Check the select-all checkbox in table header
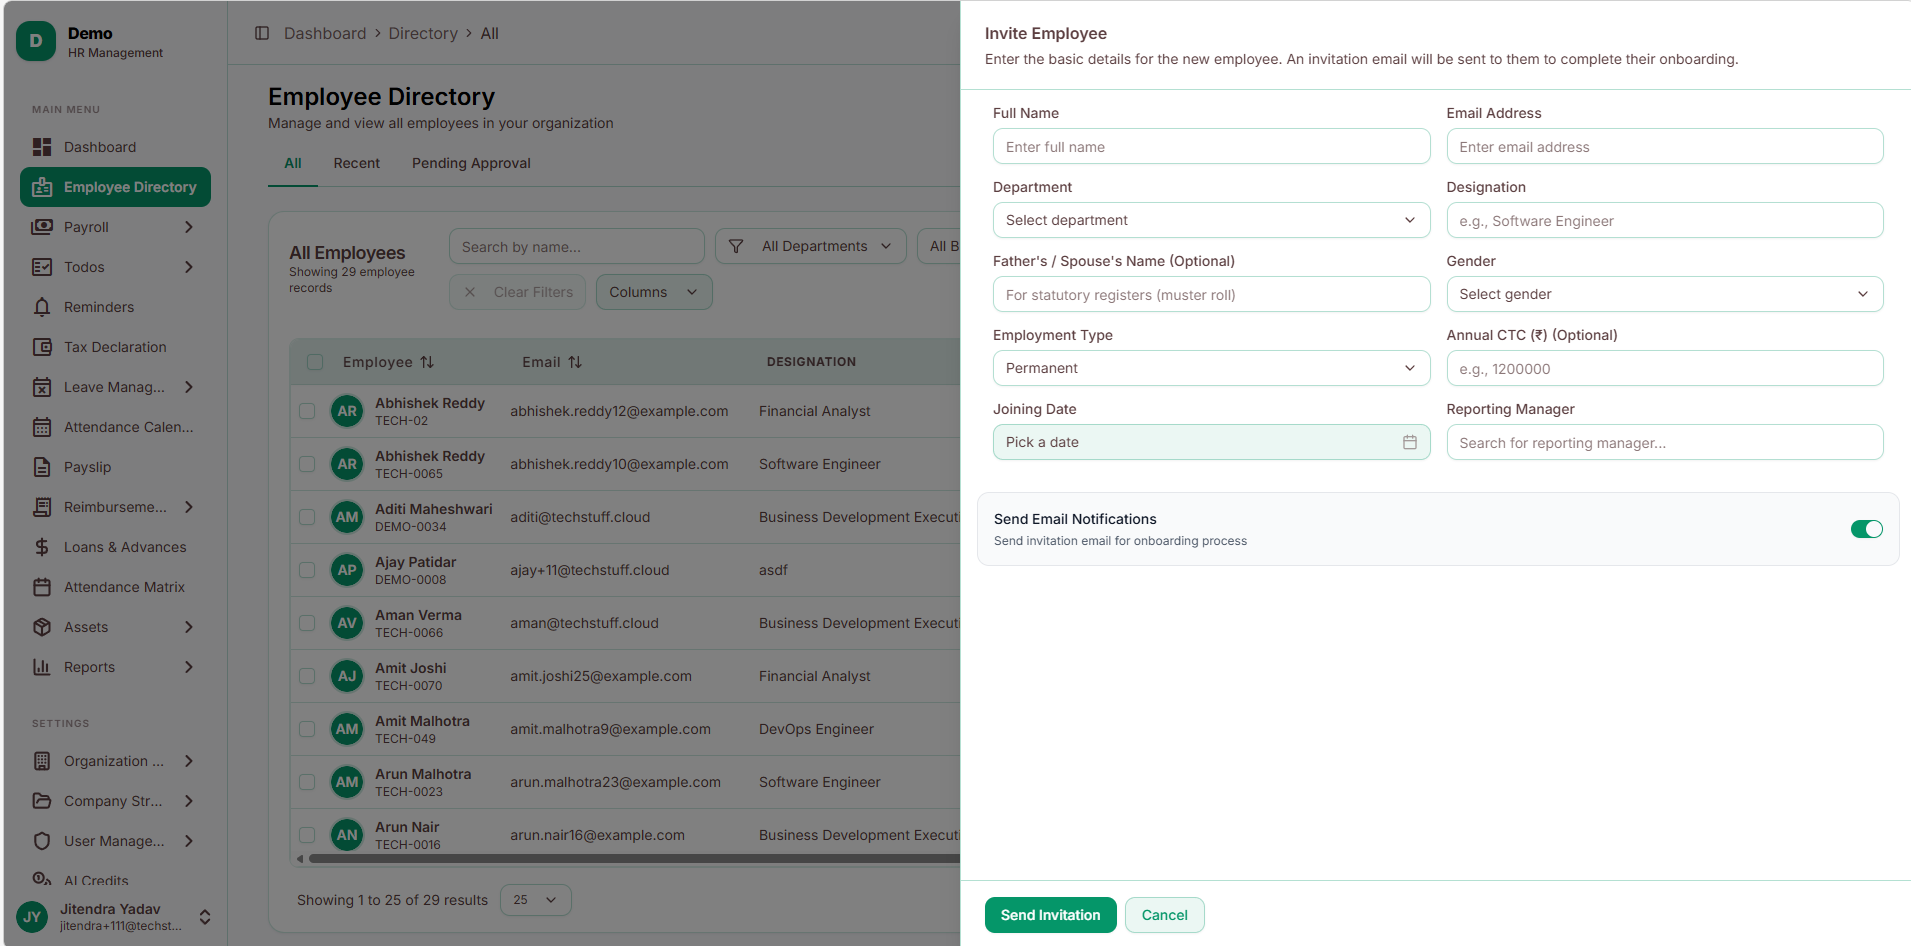 [315, 362]
